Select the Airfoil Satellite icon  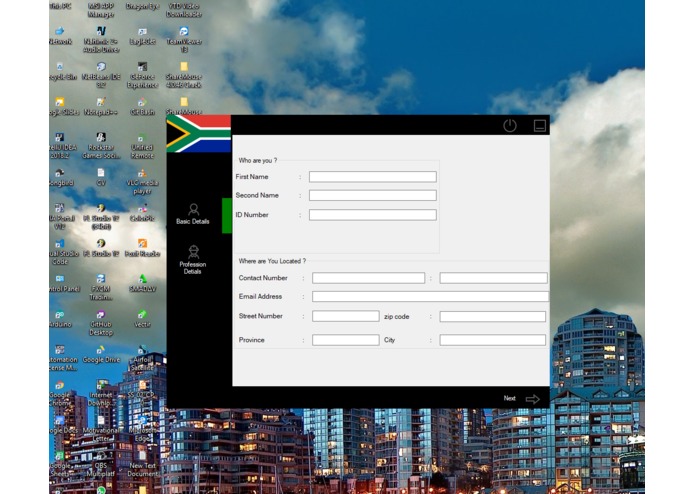(142, 358)
